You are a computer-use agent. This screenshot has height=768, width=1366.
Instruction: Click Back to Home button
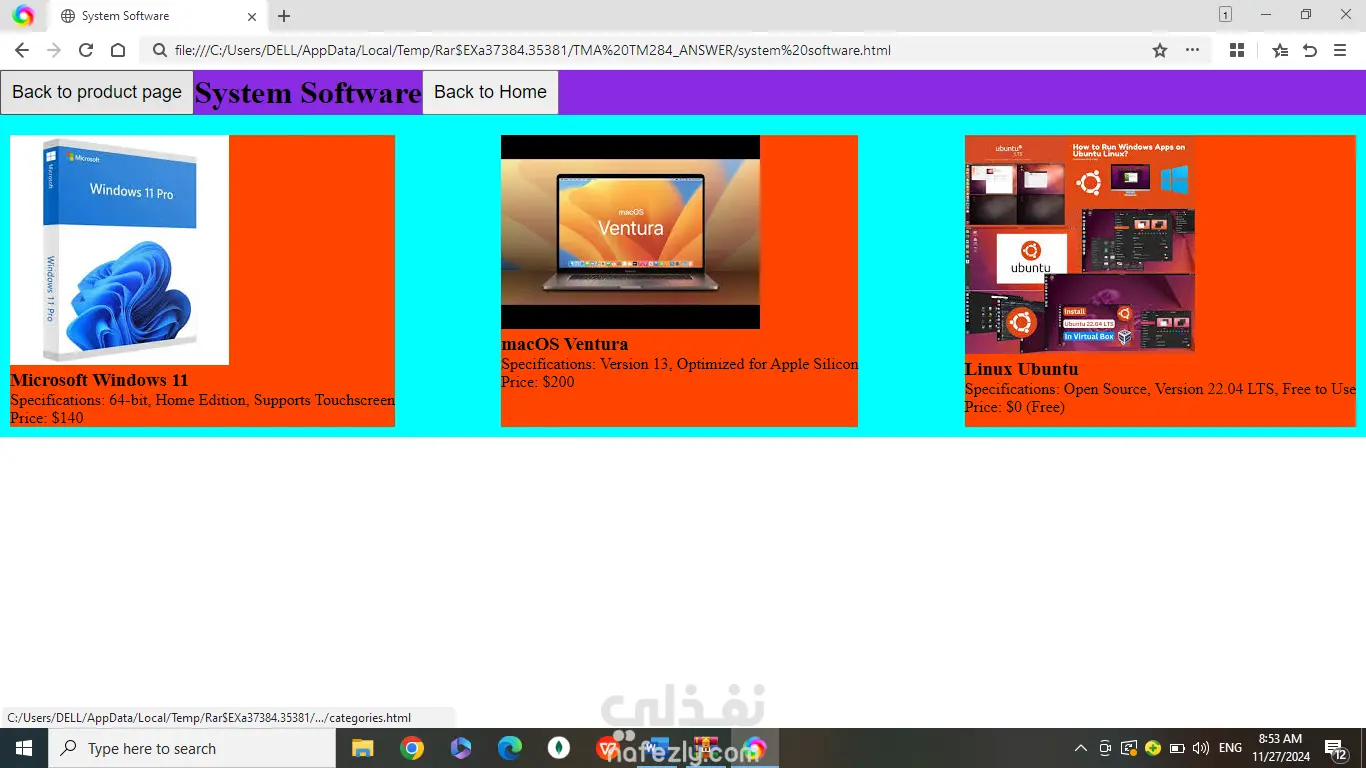[490, 92]
